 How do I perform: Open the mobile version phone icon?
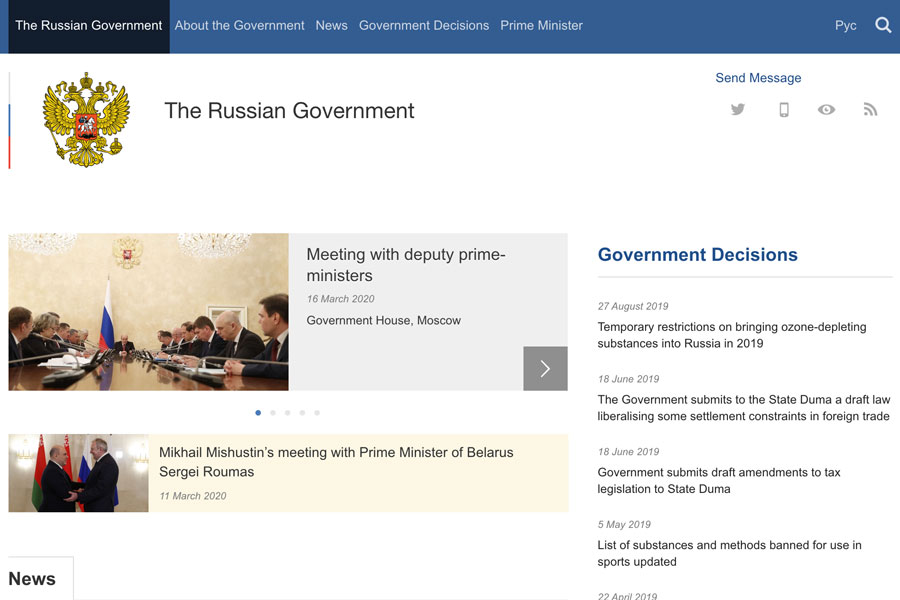click(x=783, y=109)
